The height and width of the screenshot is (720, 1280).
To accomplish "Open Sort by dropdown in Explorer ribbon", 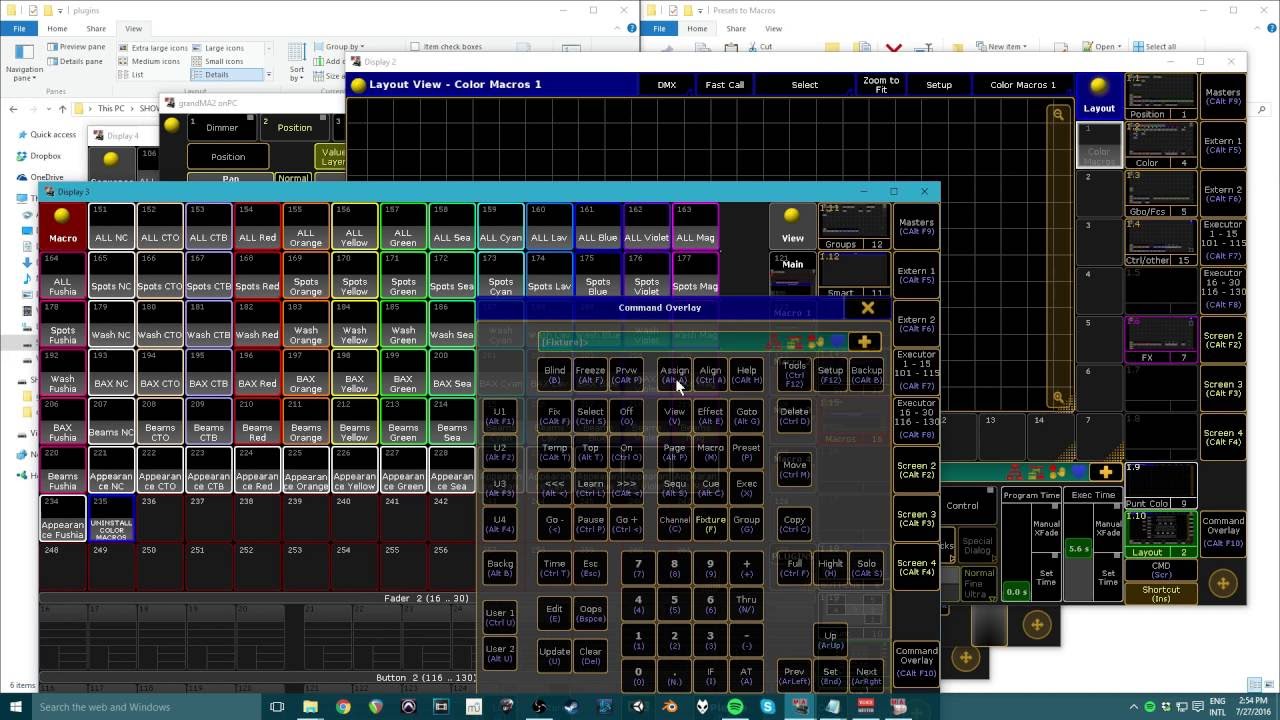I will click(297, 61).
